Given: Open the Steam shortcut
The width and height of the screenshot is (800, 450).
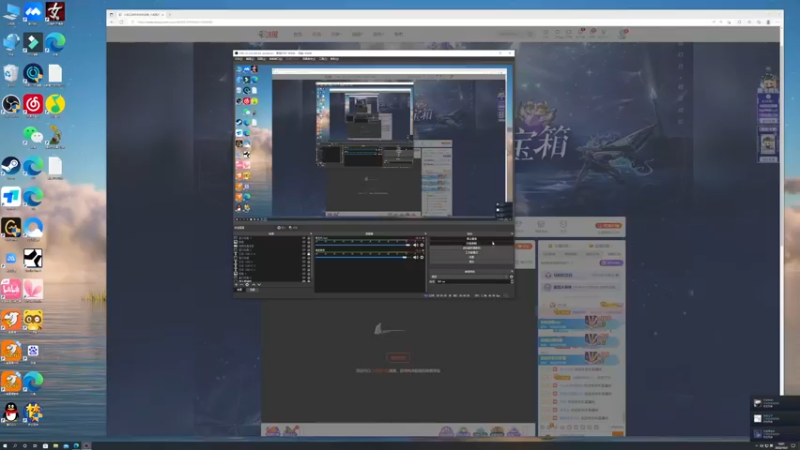Looking at the screenshot, I should pyautogui.click(x=11, y=166).
